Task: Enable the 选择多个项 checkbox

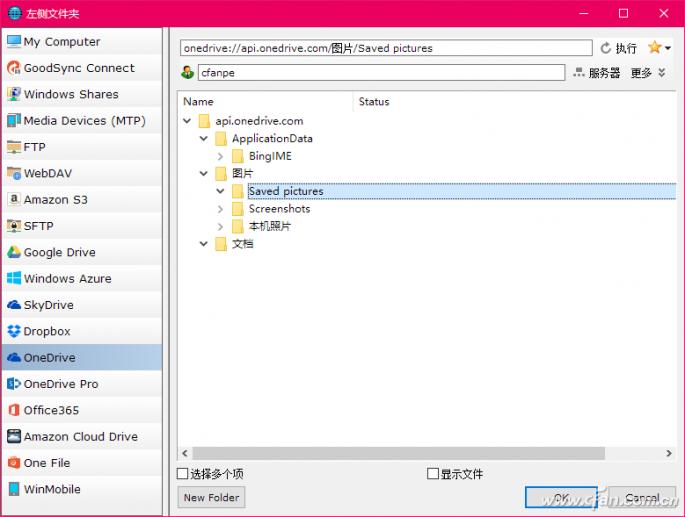Action: pos(183,473)
